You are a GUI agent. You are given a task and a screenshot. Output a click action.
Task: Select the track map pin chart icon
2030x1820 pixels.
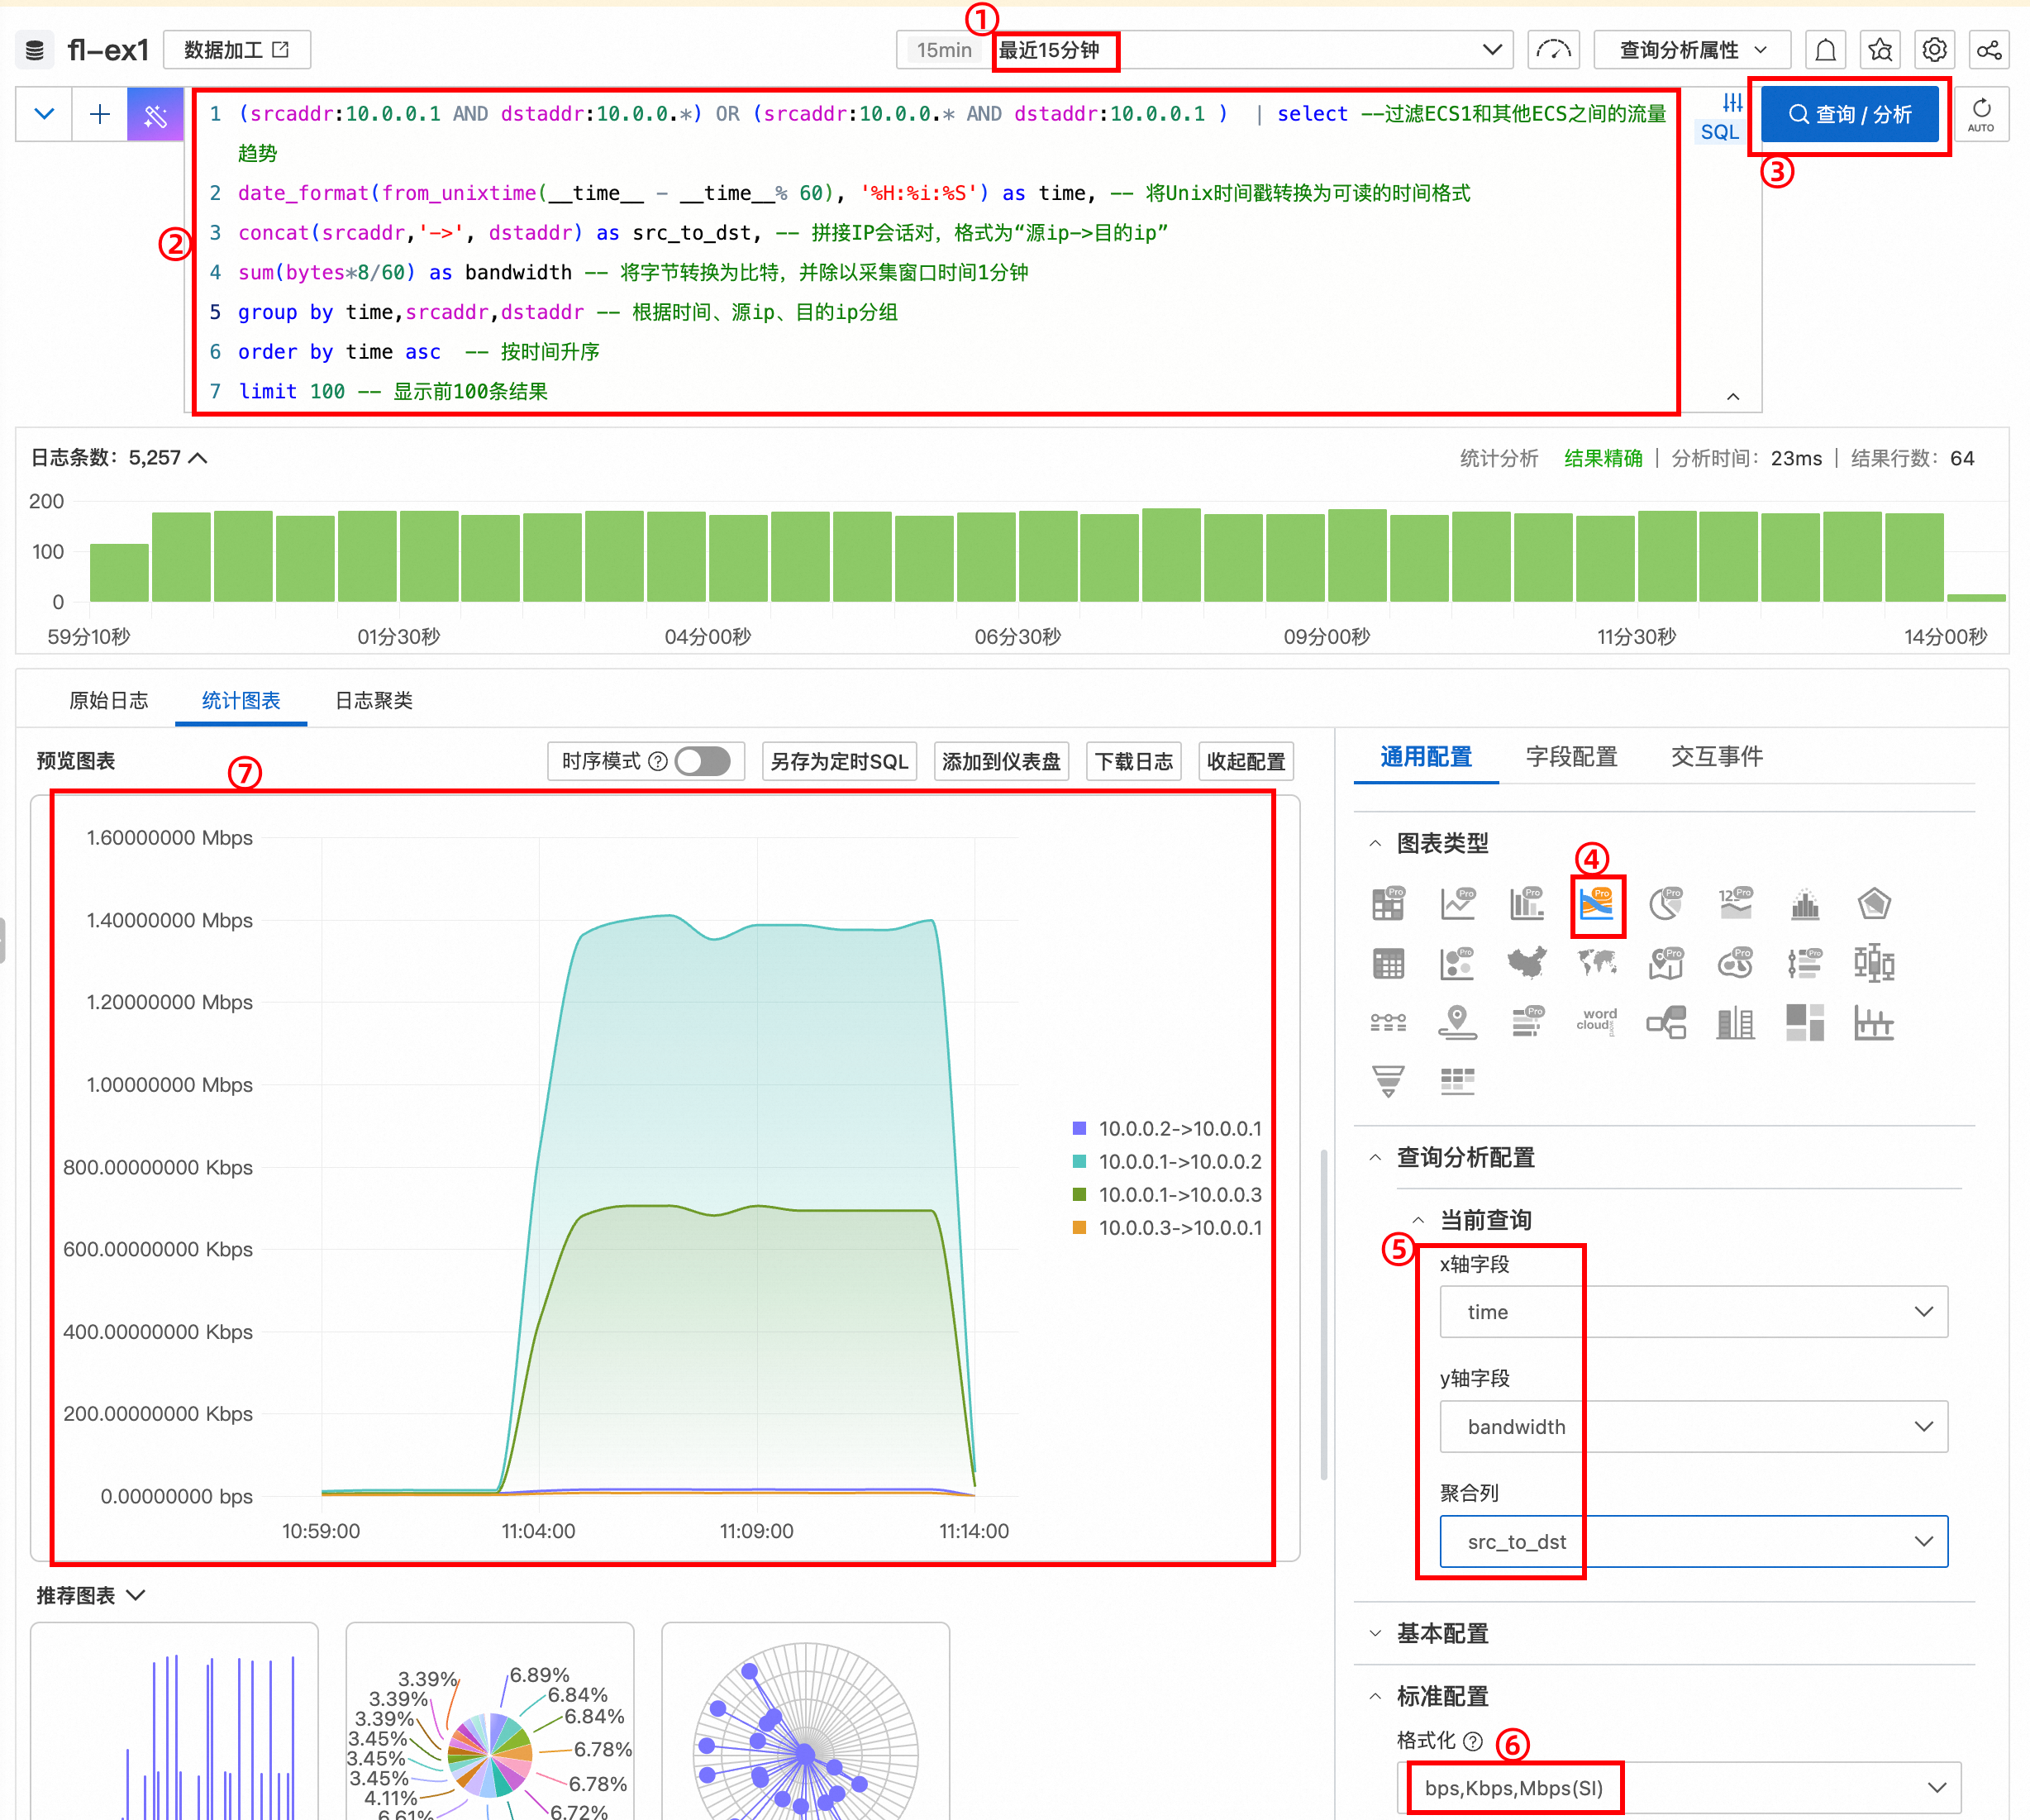(1458, 1022)
